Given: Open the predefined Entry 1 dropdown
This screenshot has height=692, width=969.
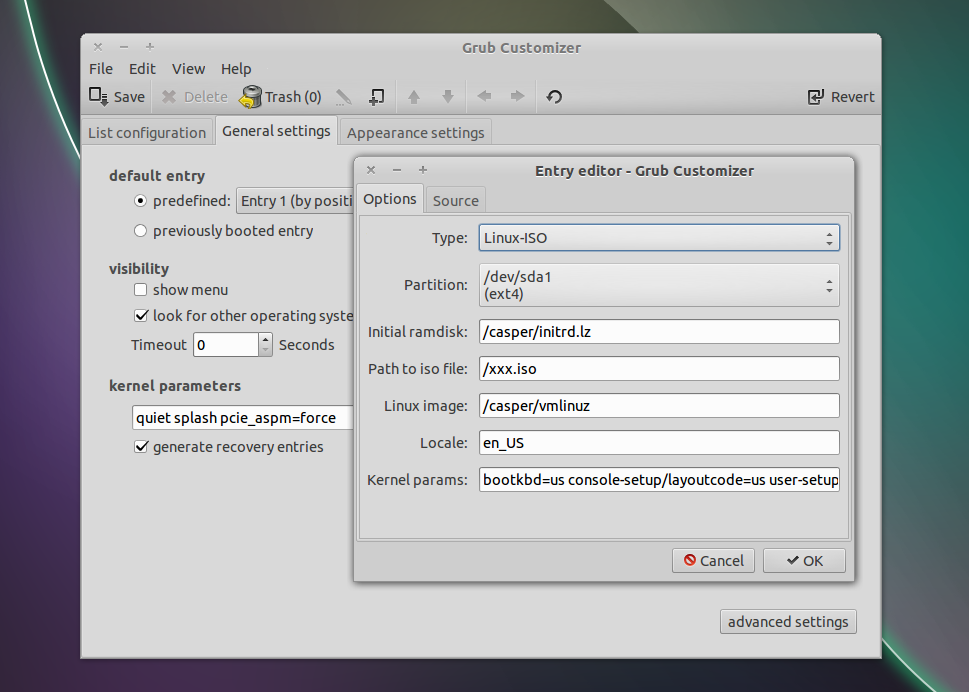Looking at the screenshot, I should tap(295, 201).
